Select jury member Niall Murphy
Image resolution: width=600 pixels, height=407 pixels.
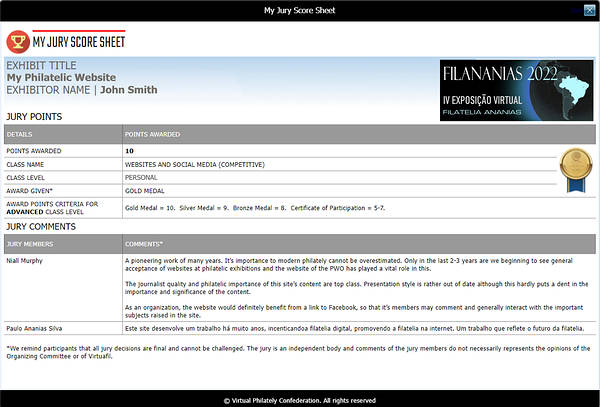[24, 261]
